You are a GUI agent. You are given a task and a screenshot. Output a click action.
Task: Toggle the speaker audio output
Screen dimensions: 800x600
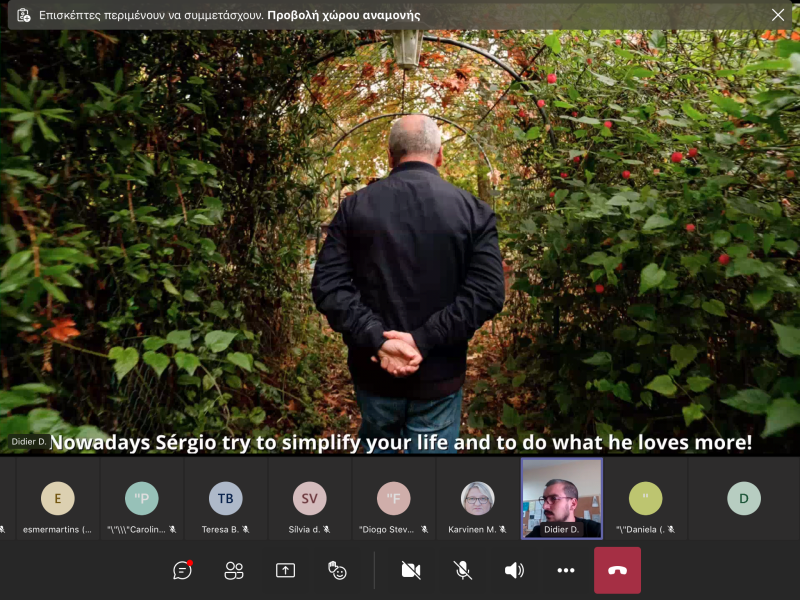click(514, 570)
